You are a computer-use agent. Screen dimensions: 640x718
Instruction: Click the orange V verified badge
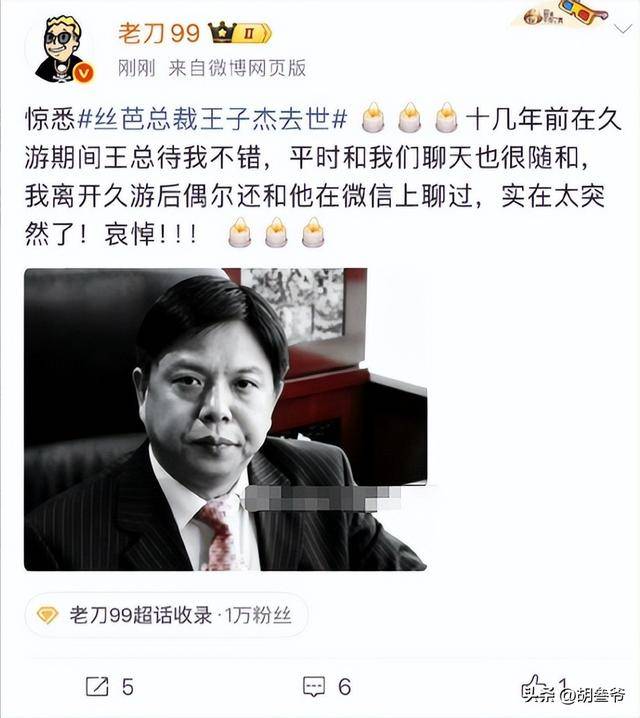coord(84,73)
